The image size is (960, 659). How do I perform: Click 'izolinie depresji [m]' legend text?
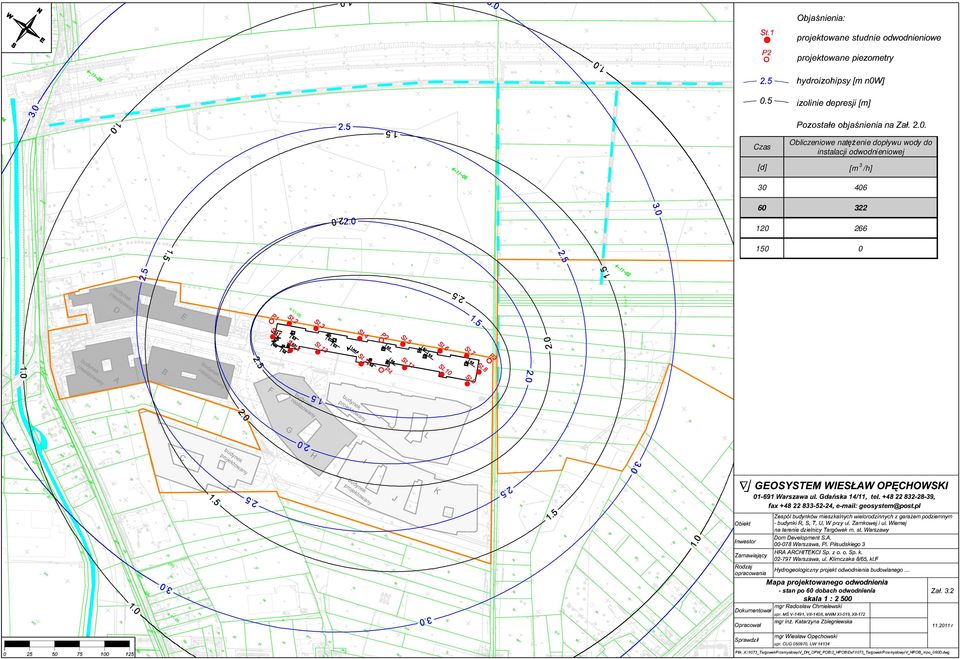pyautogui.click(x=833, y=103)
